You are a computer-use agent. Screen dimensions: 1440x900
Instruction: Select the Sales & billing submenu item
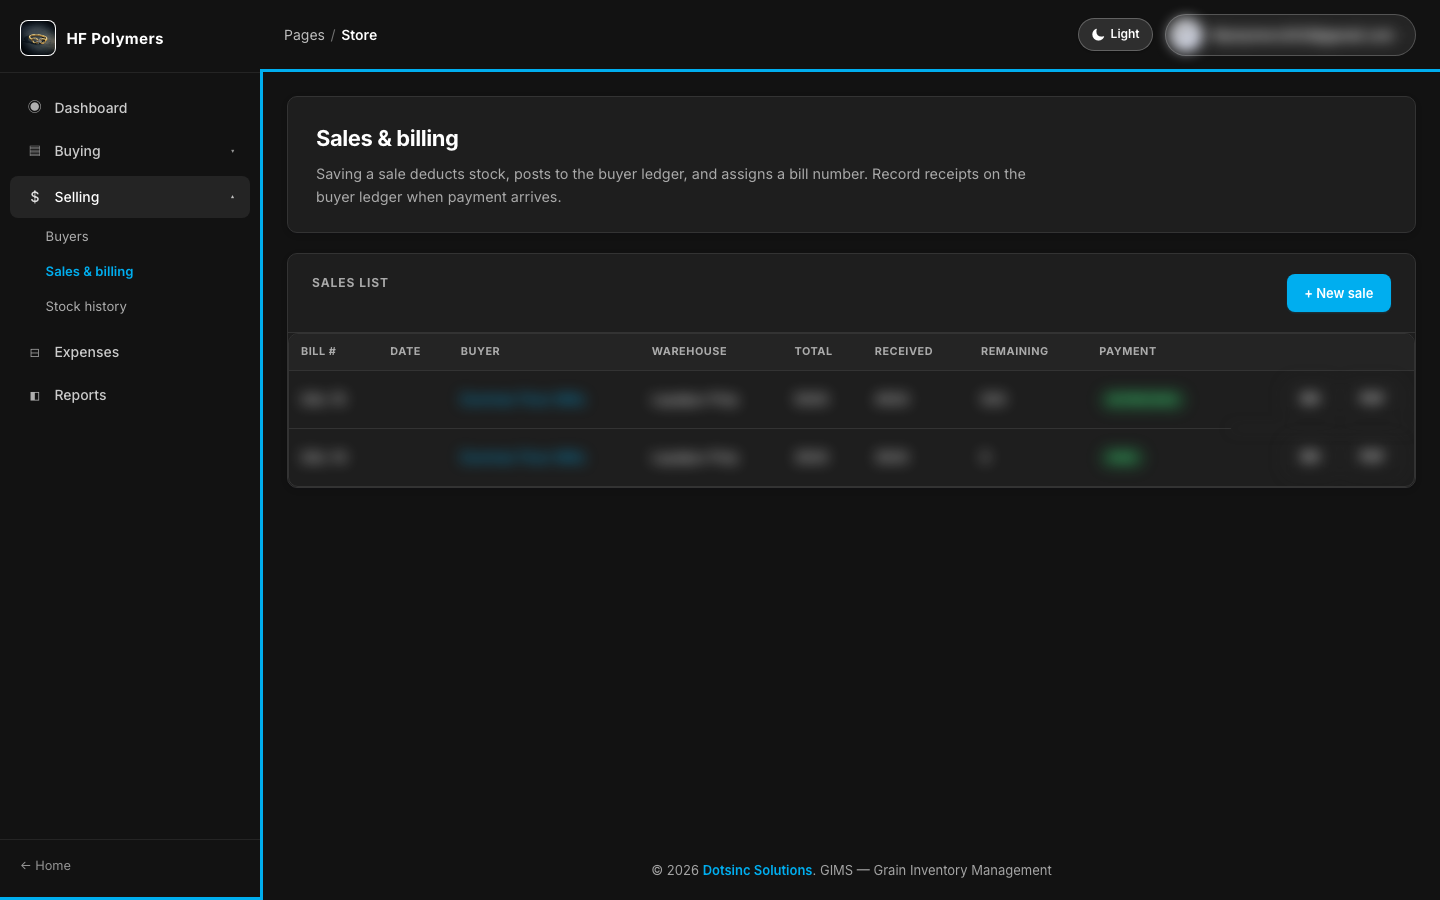(89, 272)
